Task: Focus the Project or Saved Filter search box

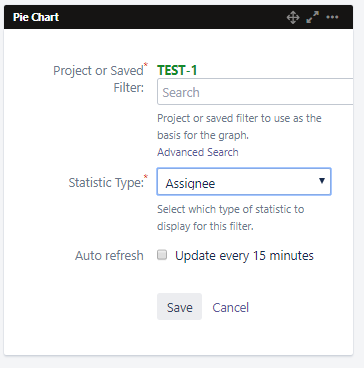Action: (x=255, y=92)
